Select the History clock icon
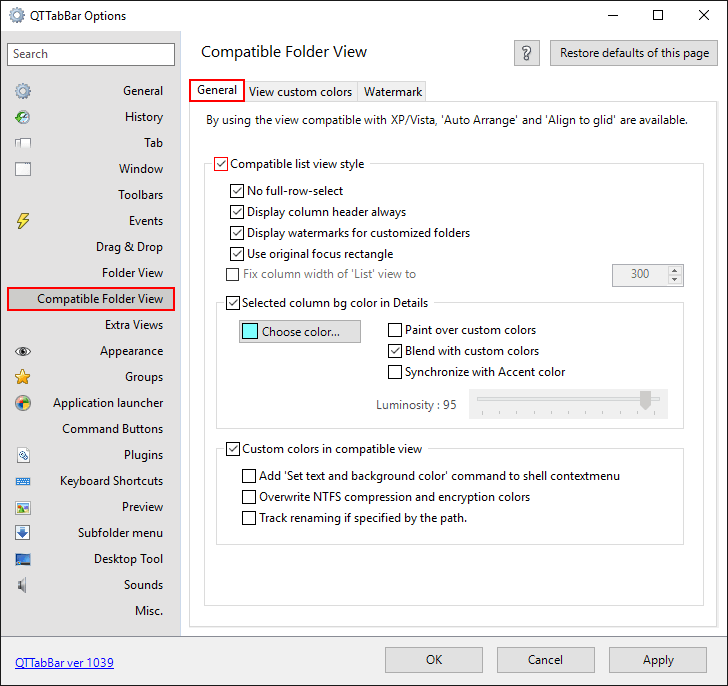Image resolution: width=728 pixels, height=686 pixels. [x=23, y=117]
